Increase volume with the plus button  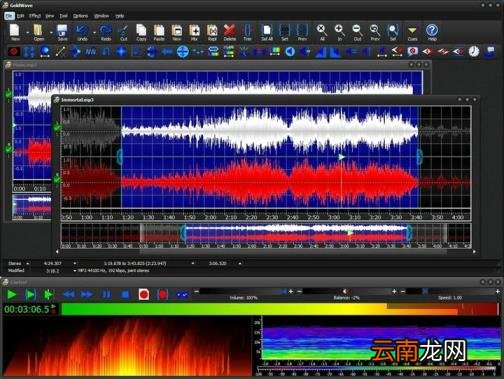(x=291, y=292)
